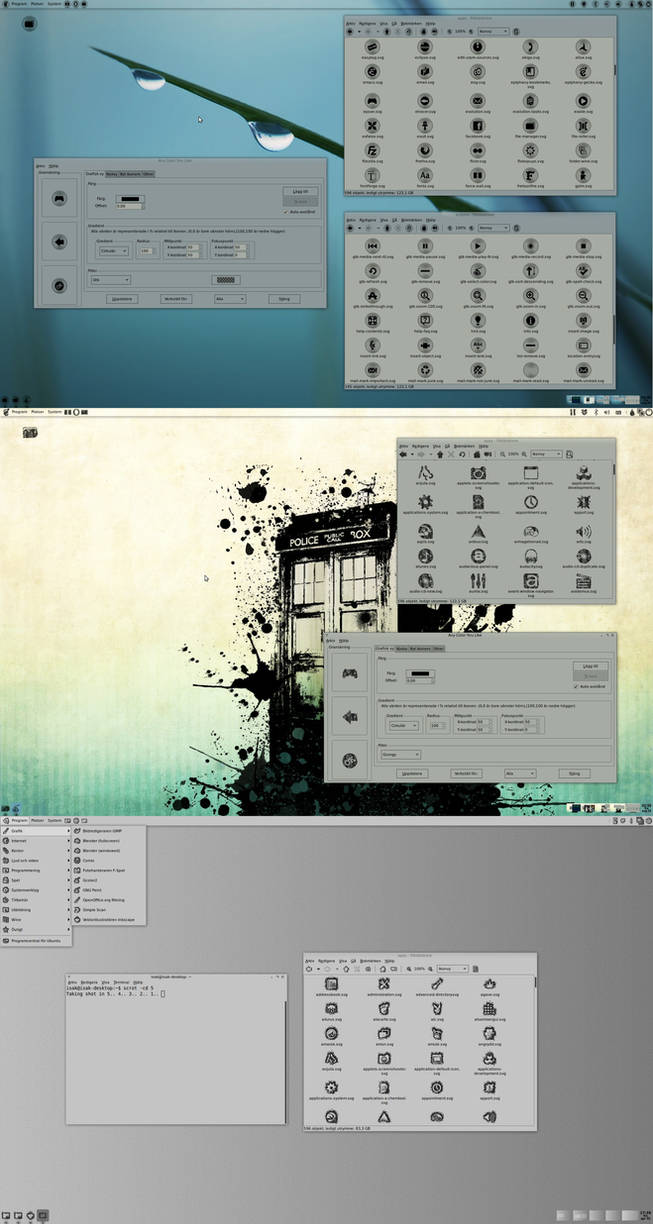
Task: Launch Vektorillustratören Inkscape from submenu
Action: coord(109,919)
